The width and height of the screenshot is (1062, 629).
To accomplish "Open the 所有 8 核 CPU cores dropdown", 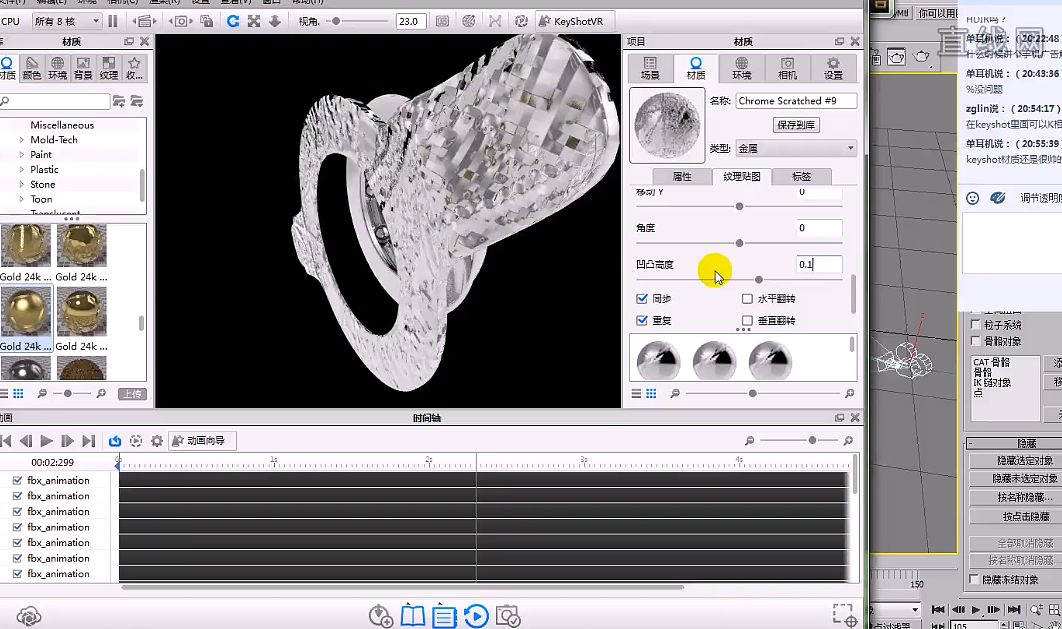I will click(67, 21).
